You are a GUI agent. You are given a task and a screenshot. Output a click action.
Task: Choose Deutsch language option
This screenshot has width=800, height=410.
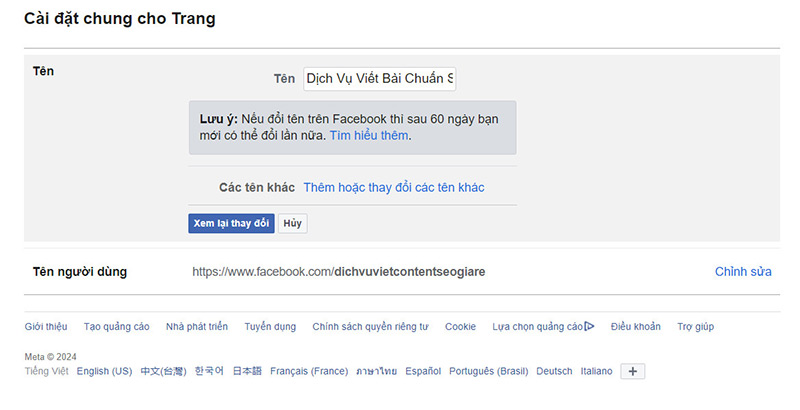(554, 371)
